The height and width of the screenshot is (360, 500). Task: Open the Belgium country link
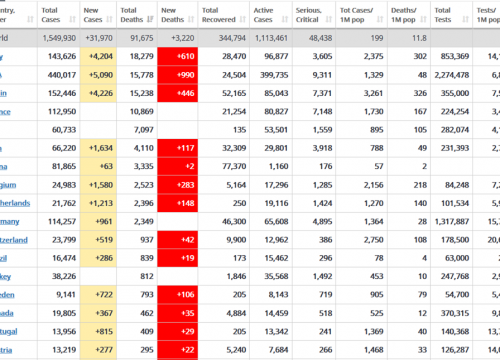[x=8, y=185]
